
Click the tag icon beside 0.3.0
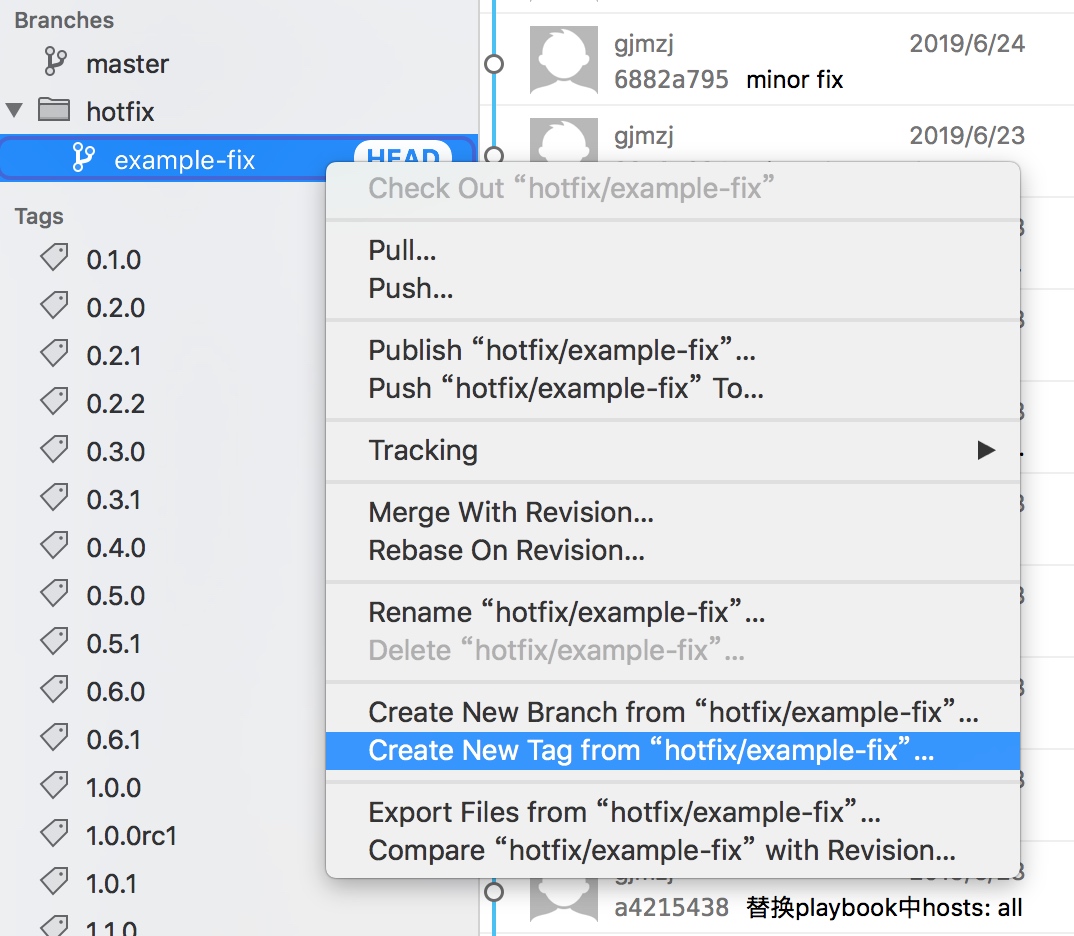pyautogui.click(x=54, y=450)
